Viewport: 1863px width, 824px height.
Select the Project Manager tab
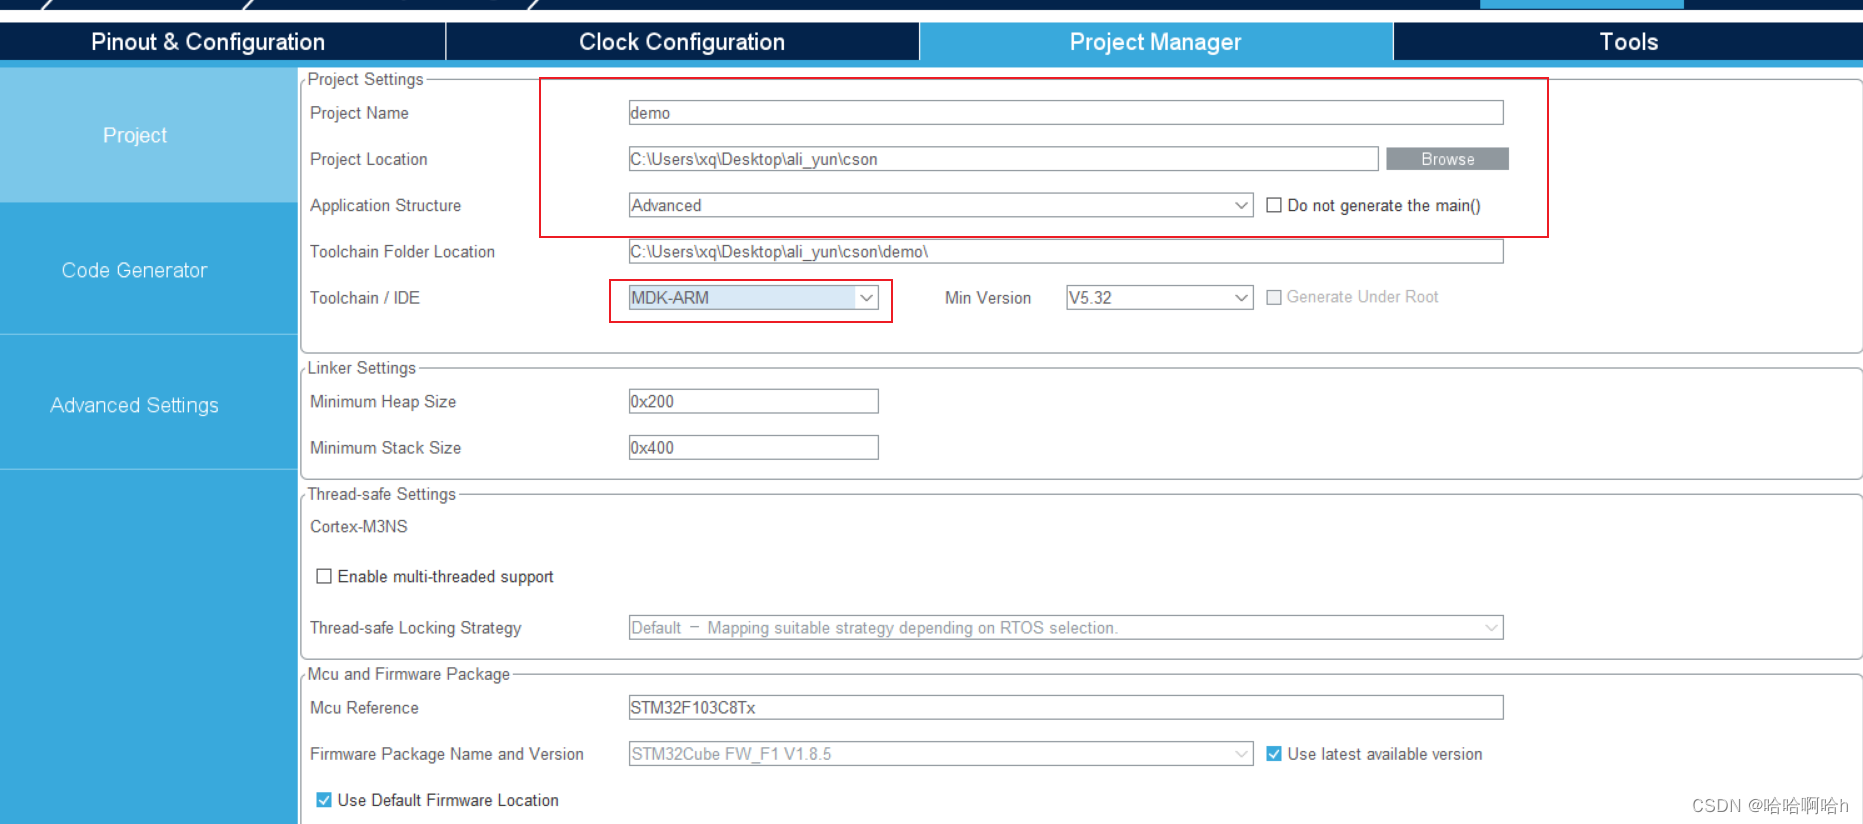1155,42
